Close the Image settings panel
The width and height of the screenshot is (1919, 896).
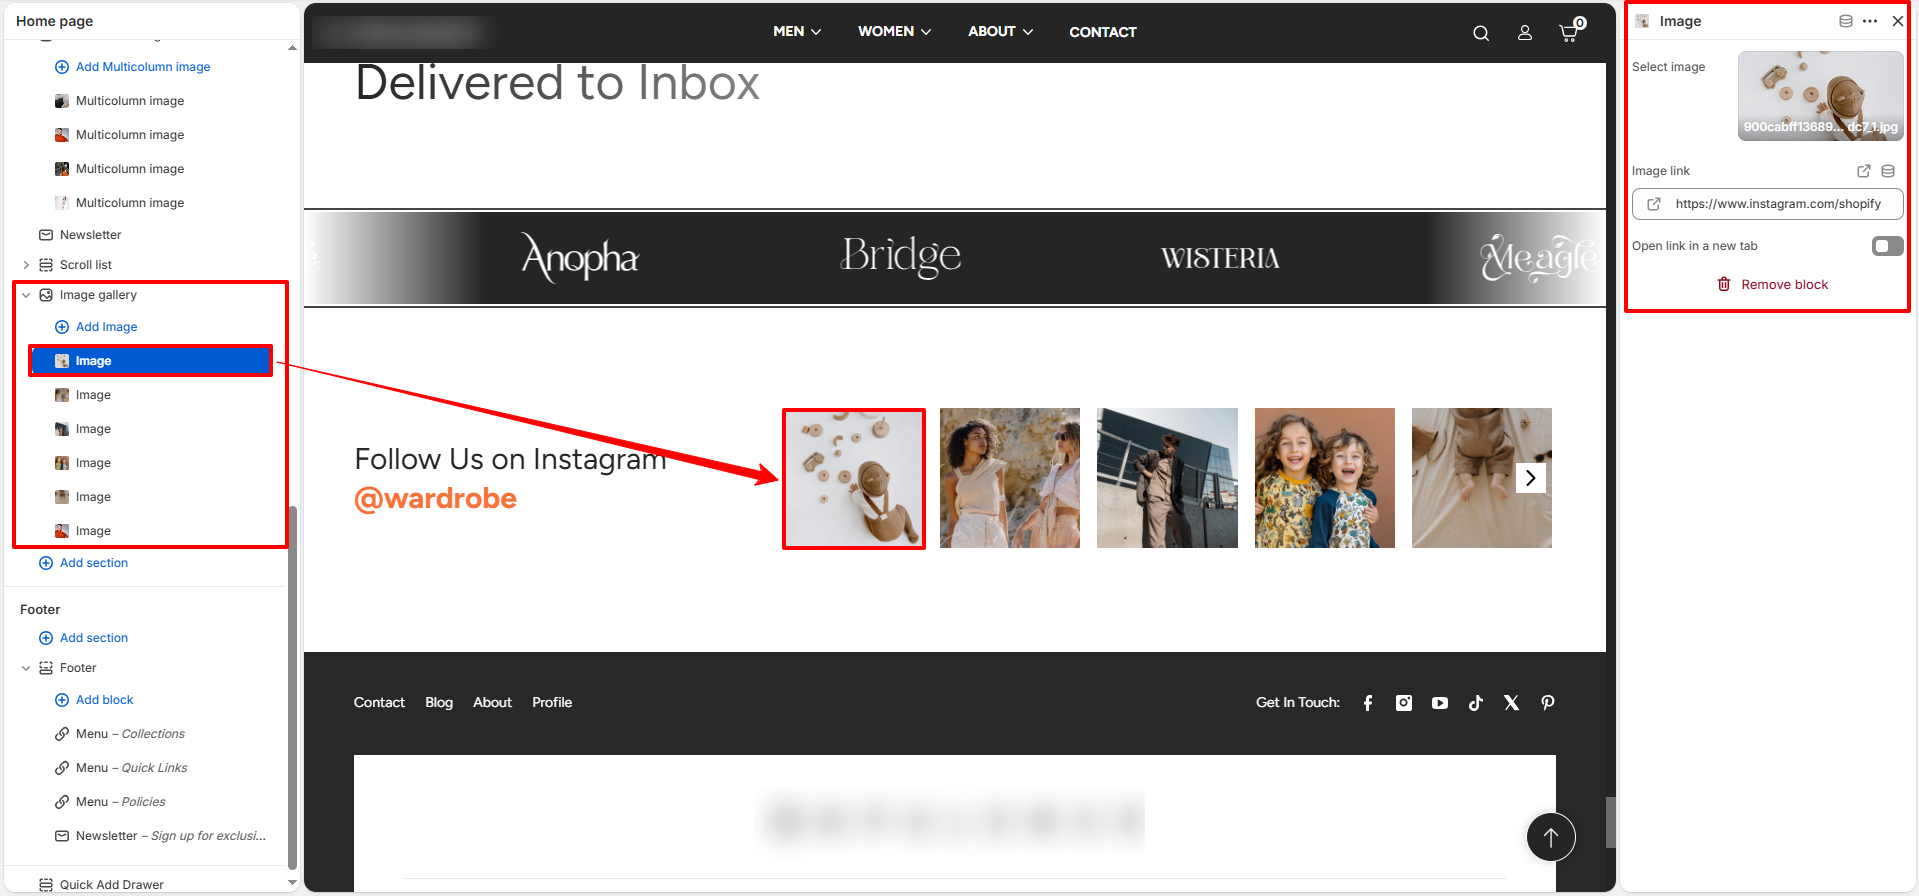coord(1898,21)
